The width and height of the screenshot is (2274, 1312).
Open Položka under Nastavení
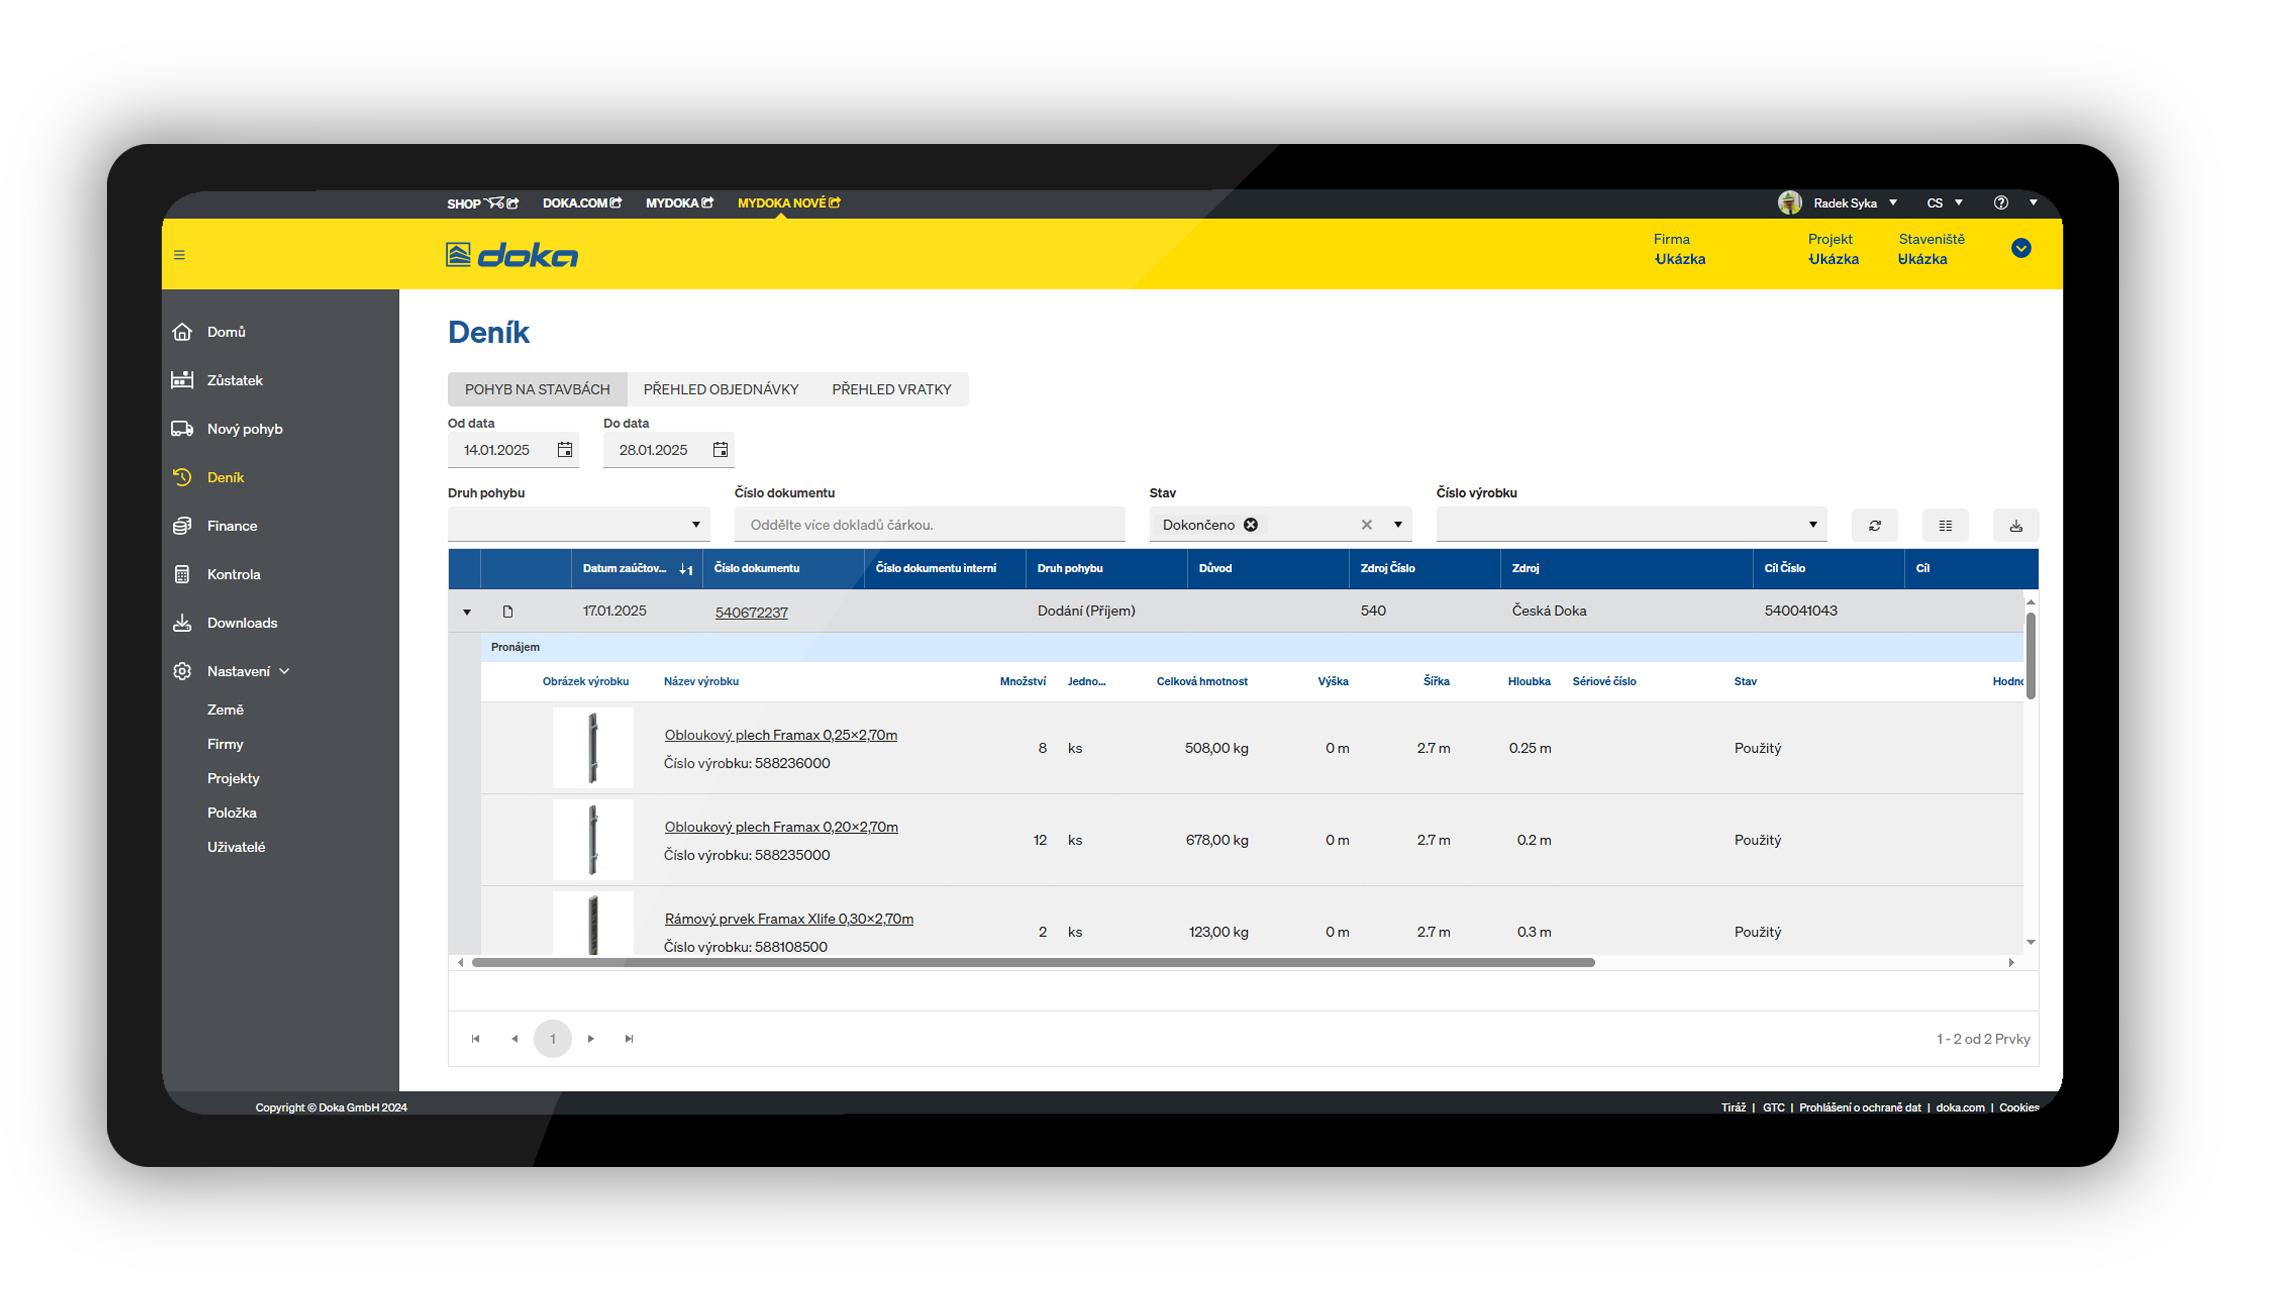232,813
